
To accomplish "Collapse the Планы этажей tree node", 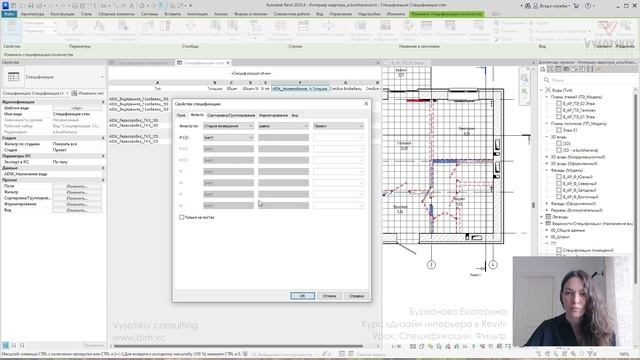I will 547,97.
